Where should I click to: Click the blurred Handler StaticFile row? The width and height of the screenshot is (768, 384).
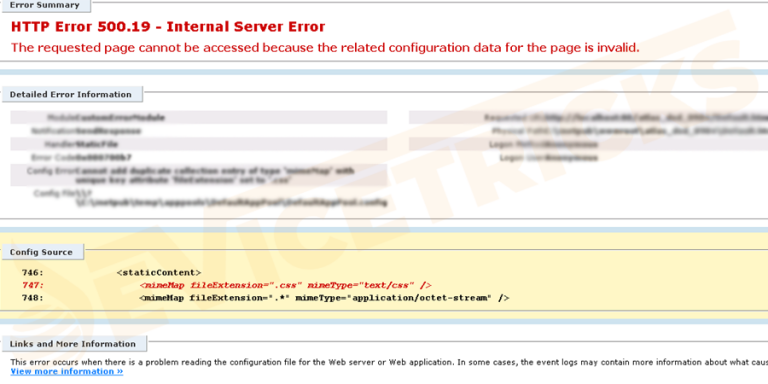coord(199,144)
